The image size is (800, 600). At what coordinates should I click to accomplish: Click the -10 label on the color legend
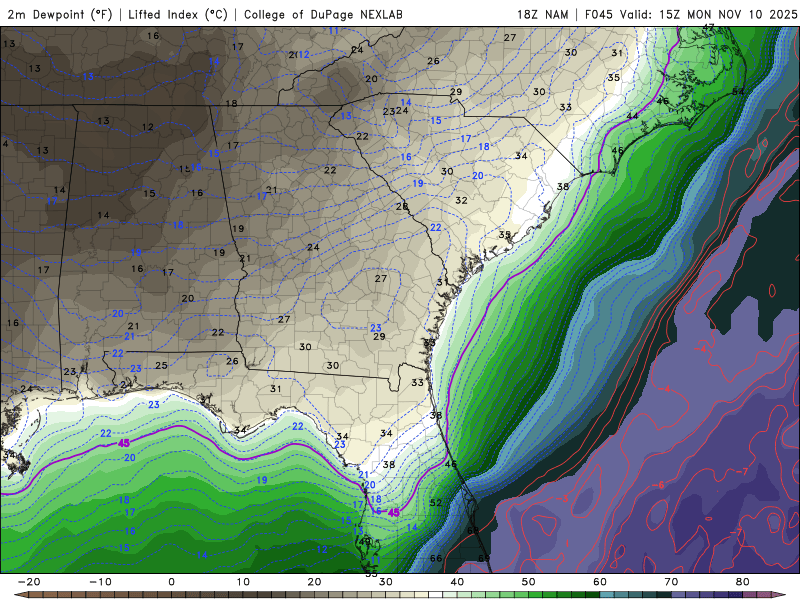[100, 582]
